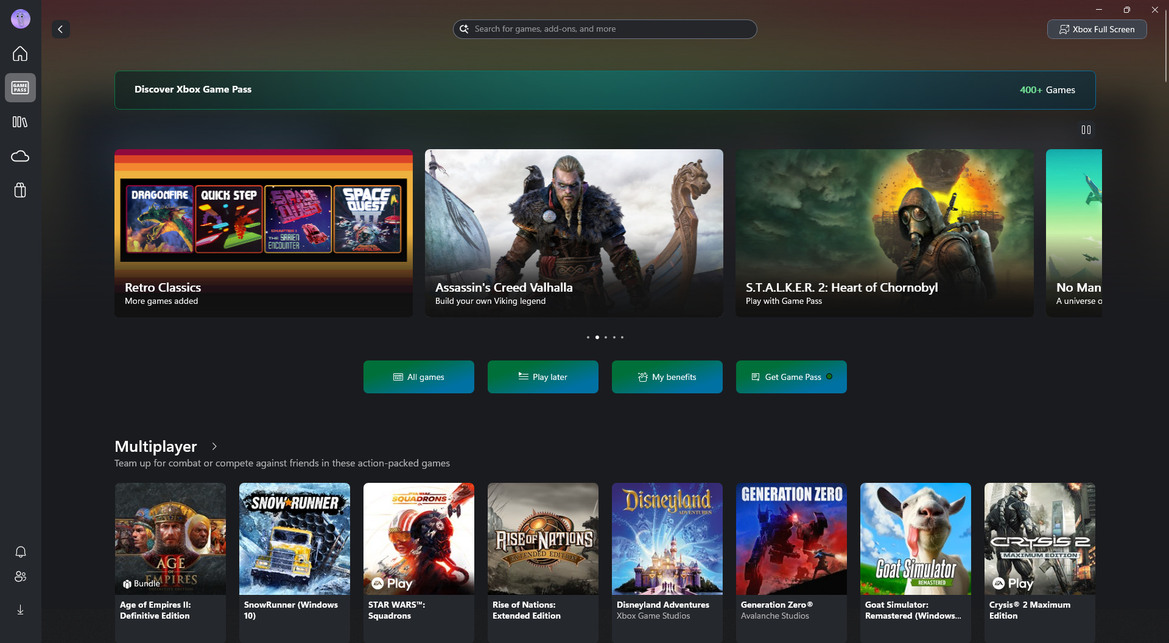
Task: Open the downloads queue icon
Action: coord(20,610)
